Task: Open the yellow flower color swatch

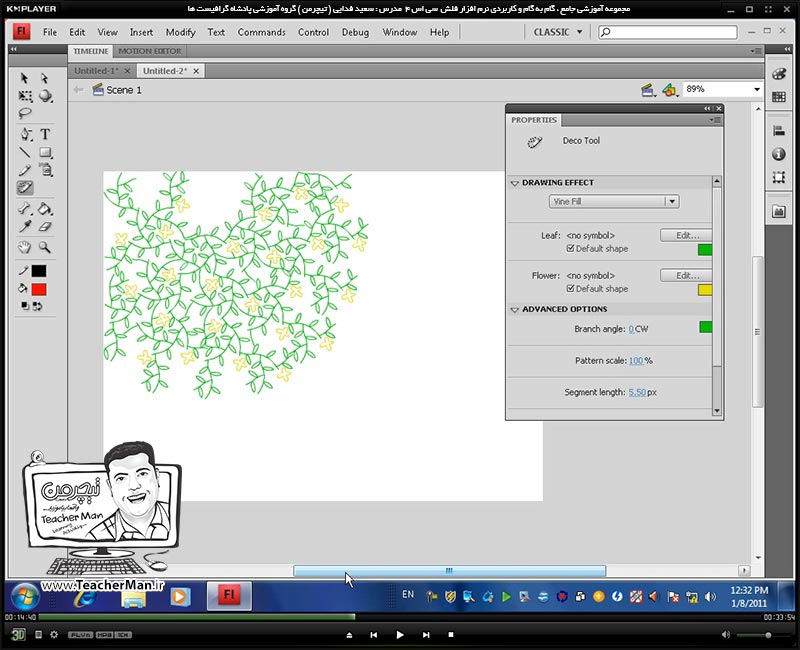Action: (705, 290)
